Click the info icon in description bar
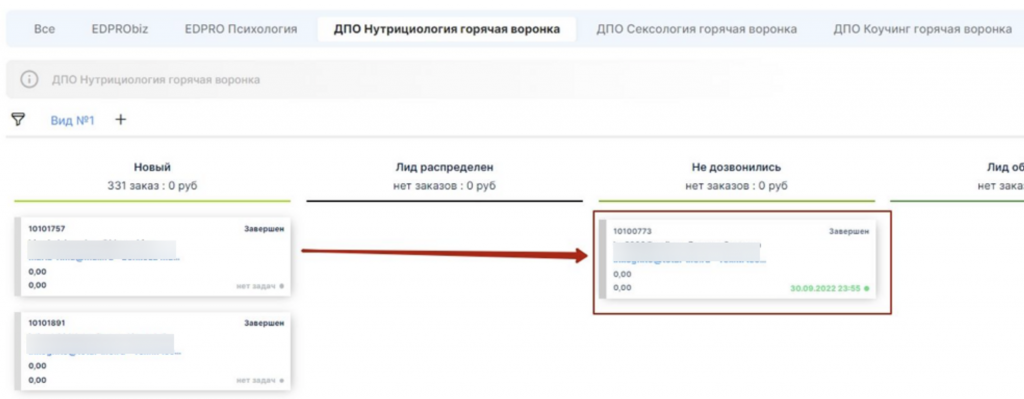 [x=29, y=80]
